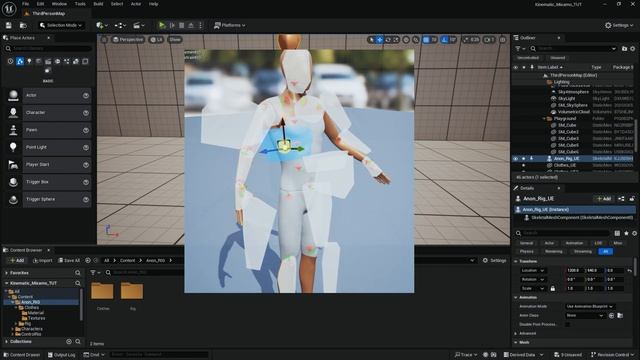Screen dimensions: 640x360
Task: Click the viewport layout maximize icon
Action: click(503, 40)
